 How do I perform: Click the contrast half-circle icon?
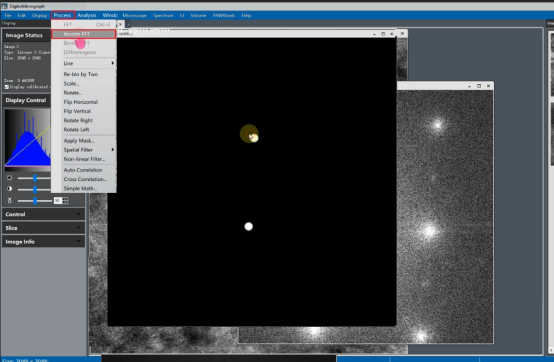click(x=10, y=189)
